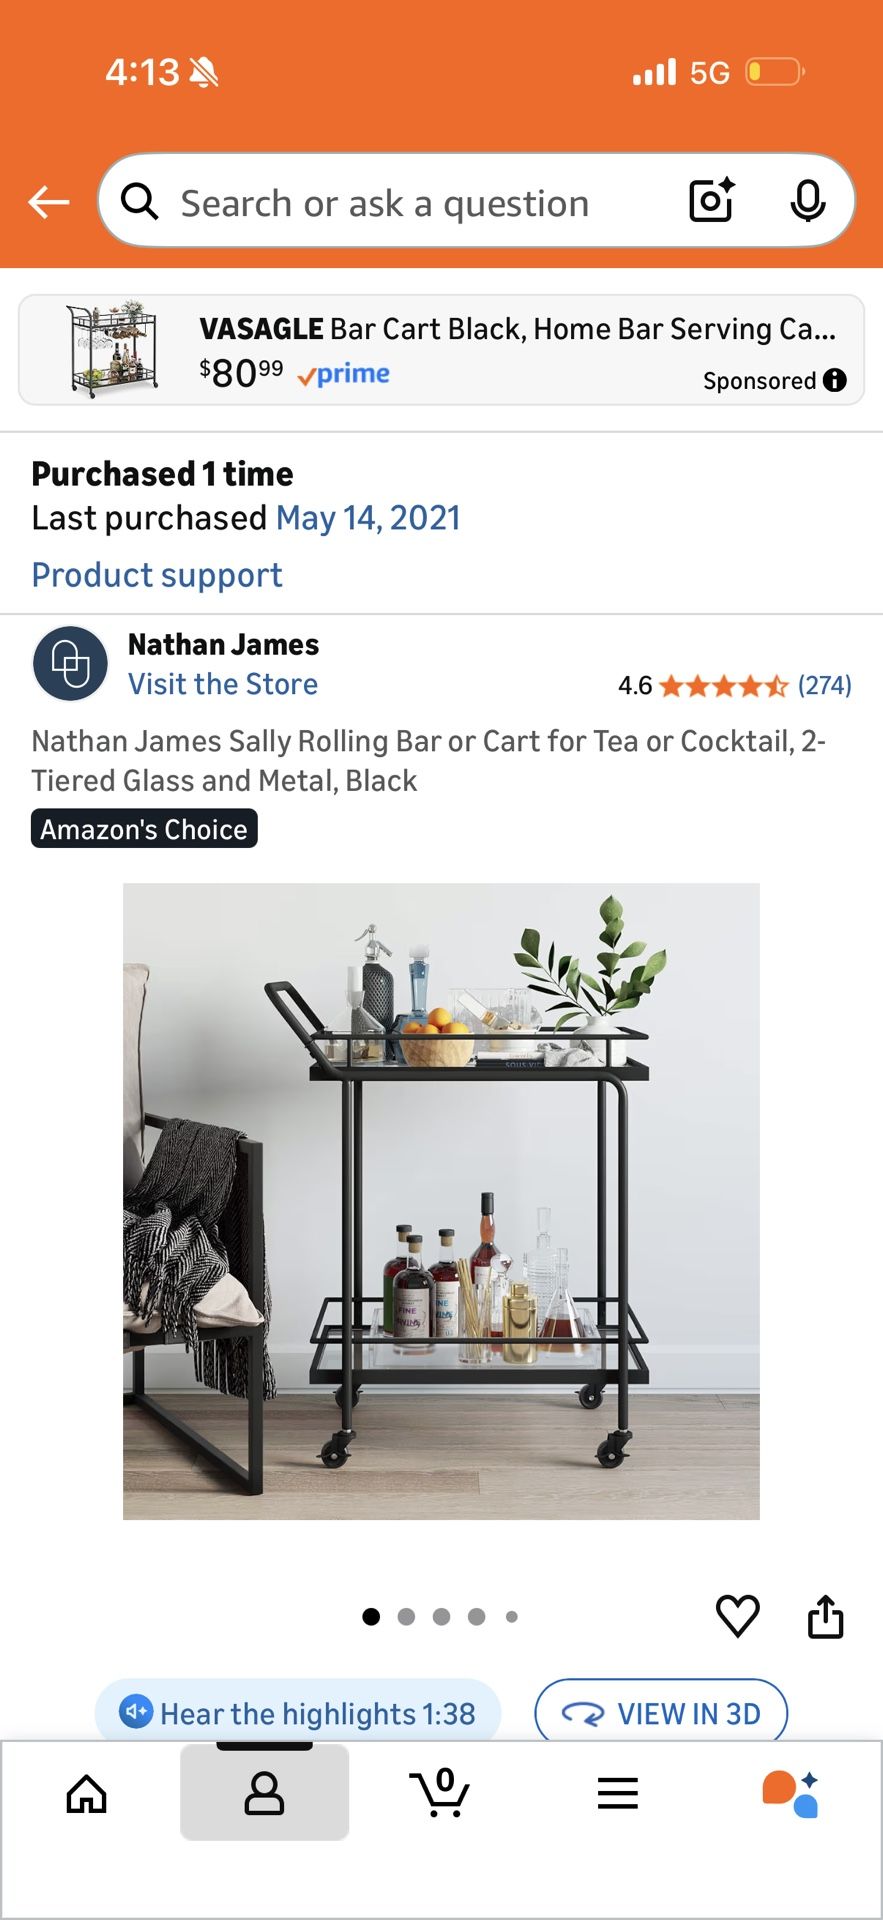883x1920 pixels.
Task: Open VASAGLE Bar Cart sponsored listing
Action: [441, 350]
